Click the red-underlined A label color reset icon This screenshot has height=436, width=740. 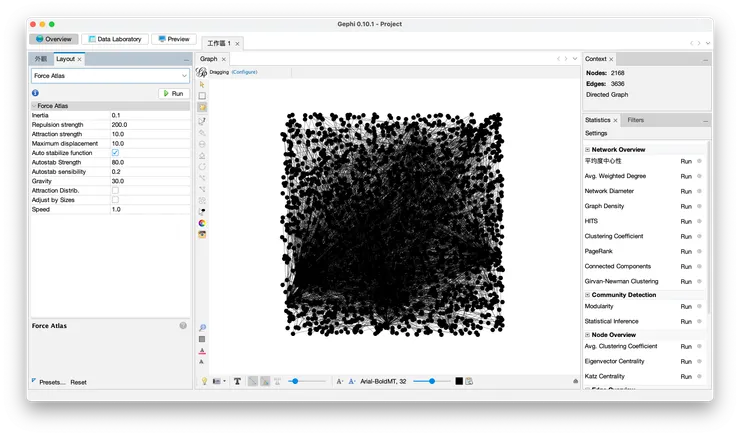202,351
